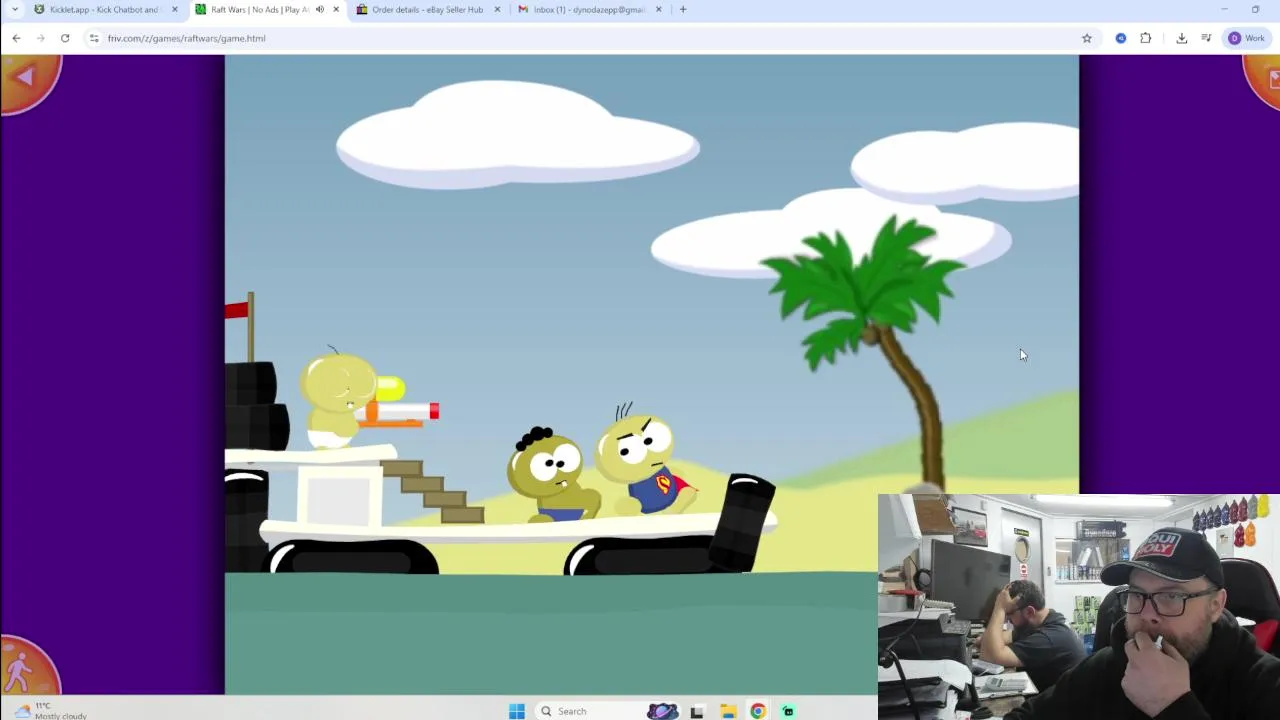Open the tab search dropdown arrow
This screenshot has width=1280, height=720.
point(14,10)
